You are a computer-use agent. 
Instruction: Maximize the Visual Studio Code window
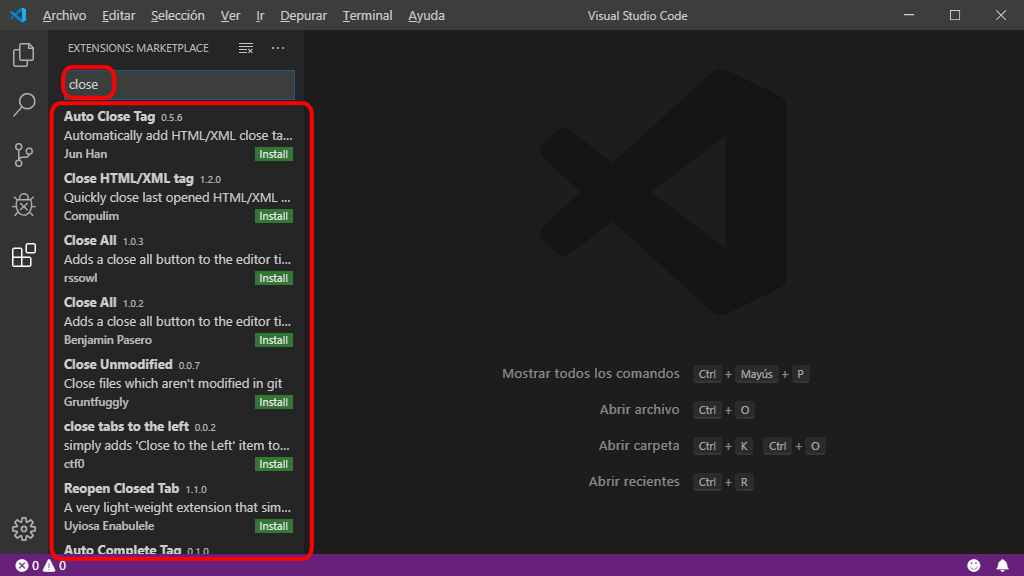(x=955, y=15)
